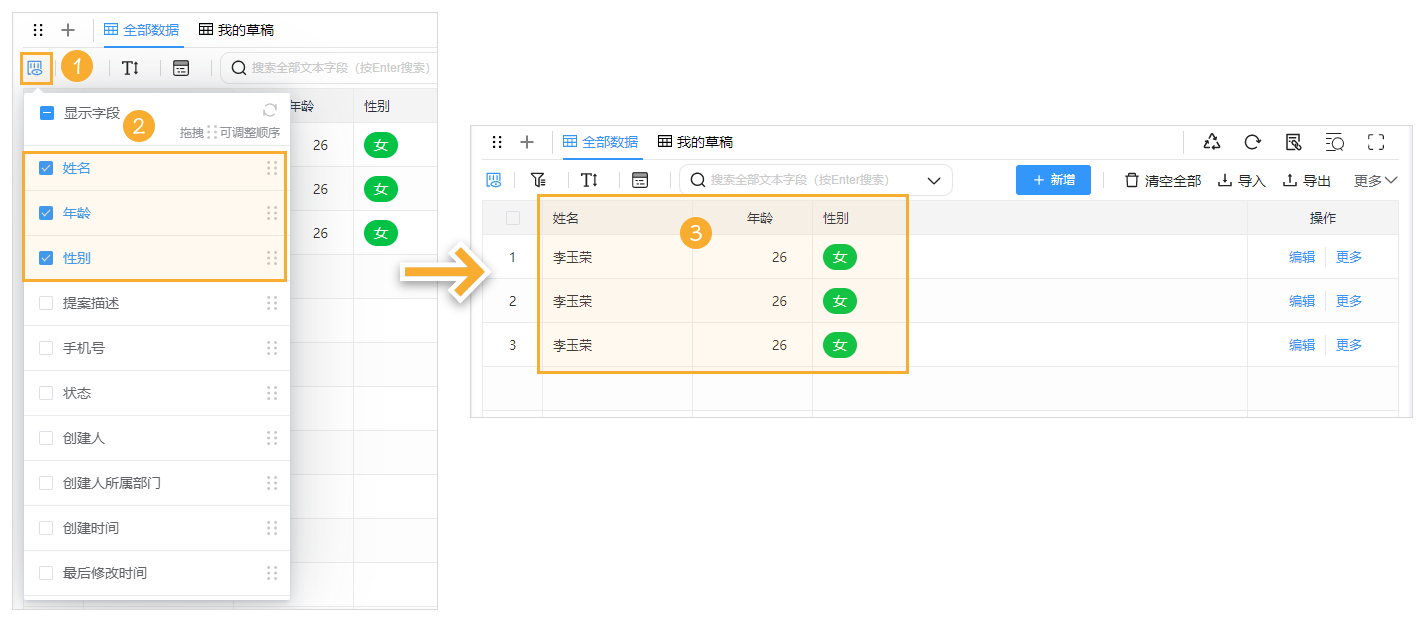Image resolution: width=1428 pixels, height=623 pixels.
Task: Expand the search field dropdown arrow
Action: pyautogui.click(x=933, y=179)
